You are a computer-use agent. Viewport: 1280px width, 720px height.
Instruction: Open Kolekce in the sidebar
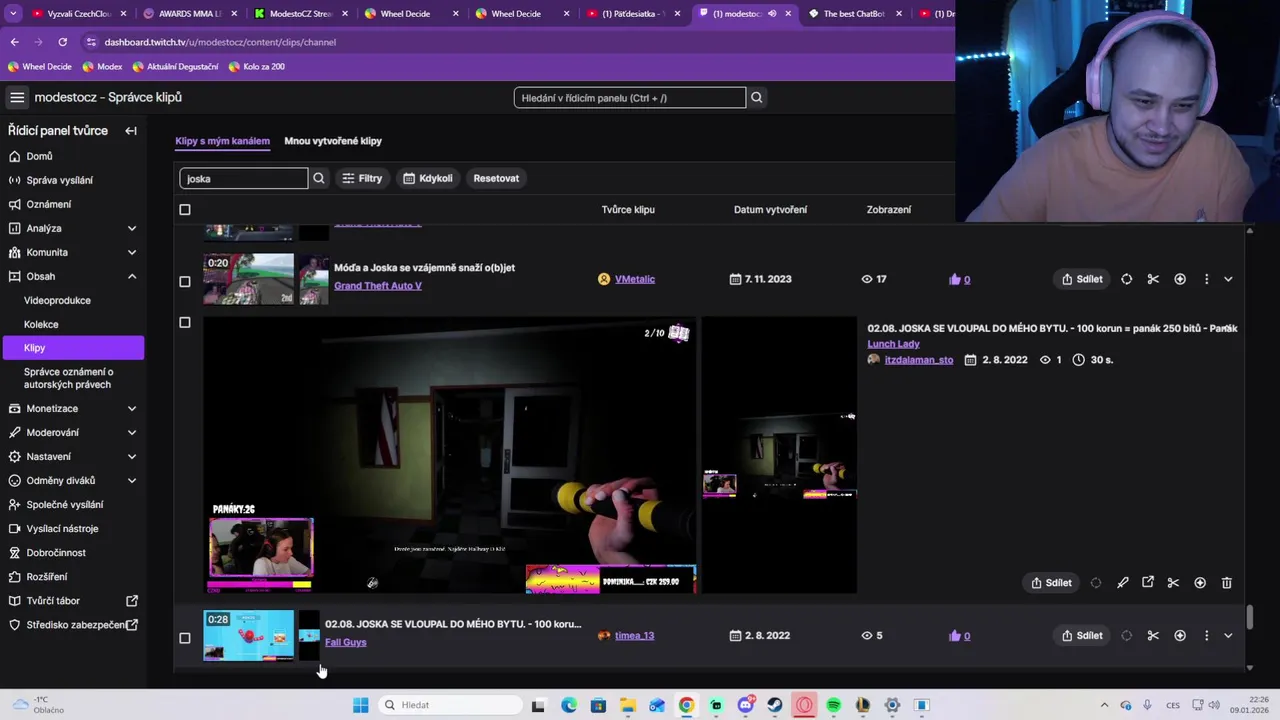pos(41,324)
